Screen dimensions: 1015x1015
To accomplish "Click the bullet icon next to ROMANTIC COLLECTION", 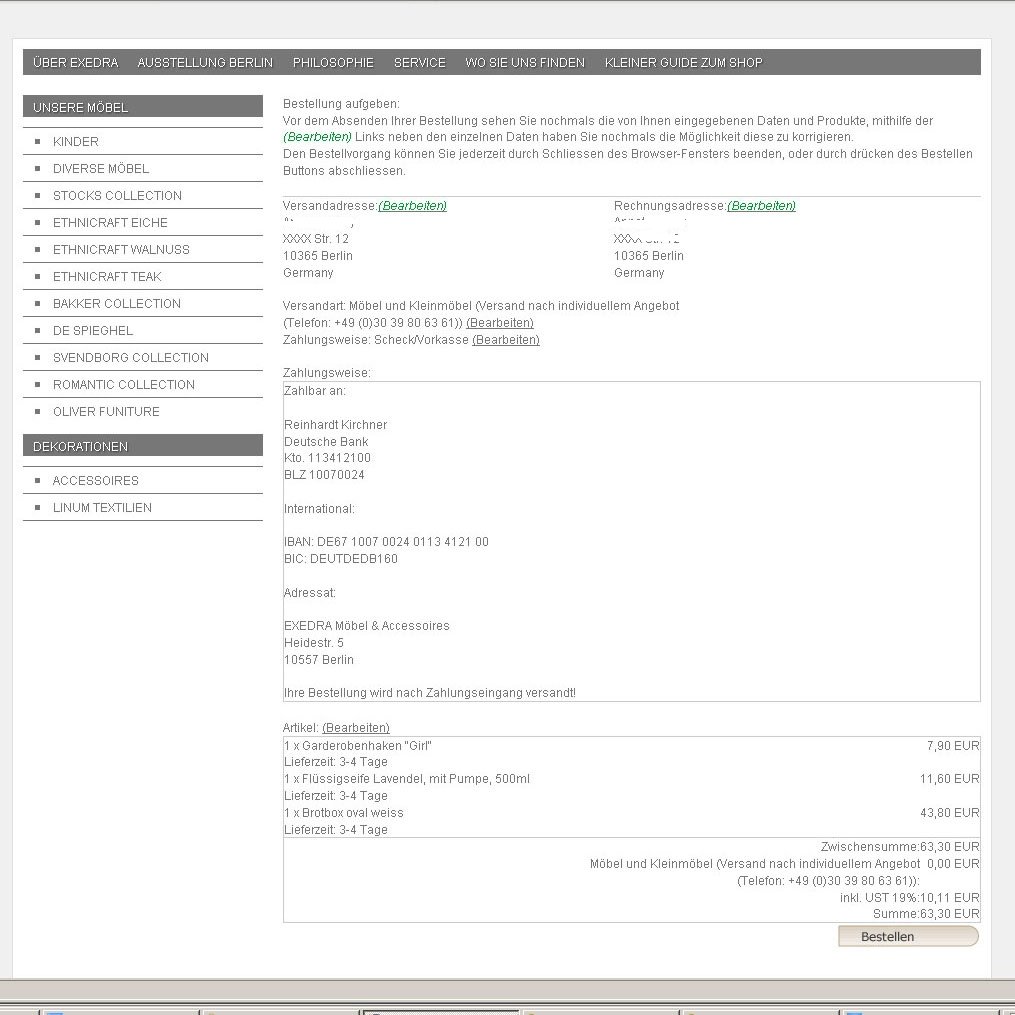I will click(x=38, y=385).
